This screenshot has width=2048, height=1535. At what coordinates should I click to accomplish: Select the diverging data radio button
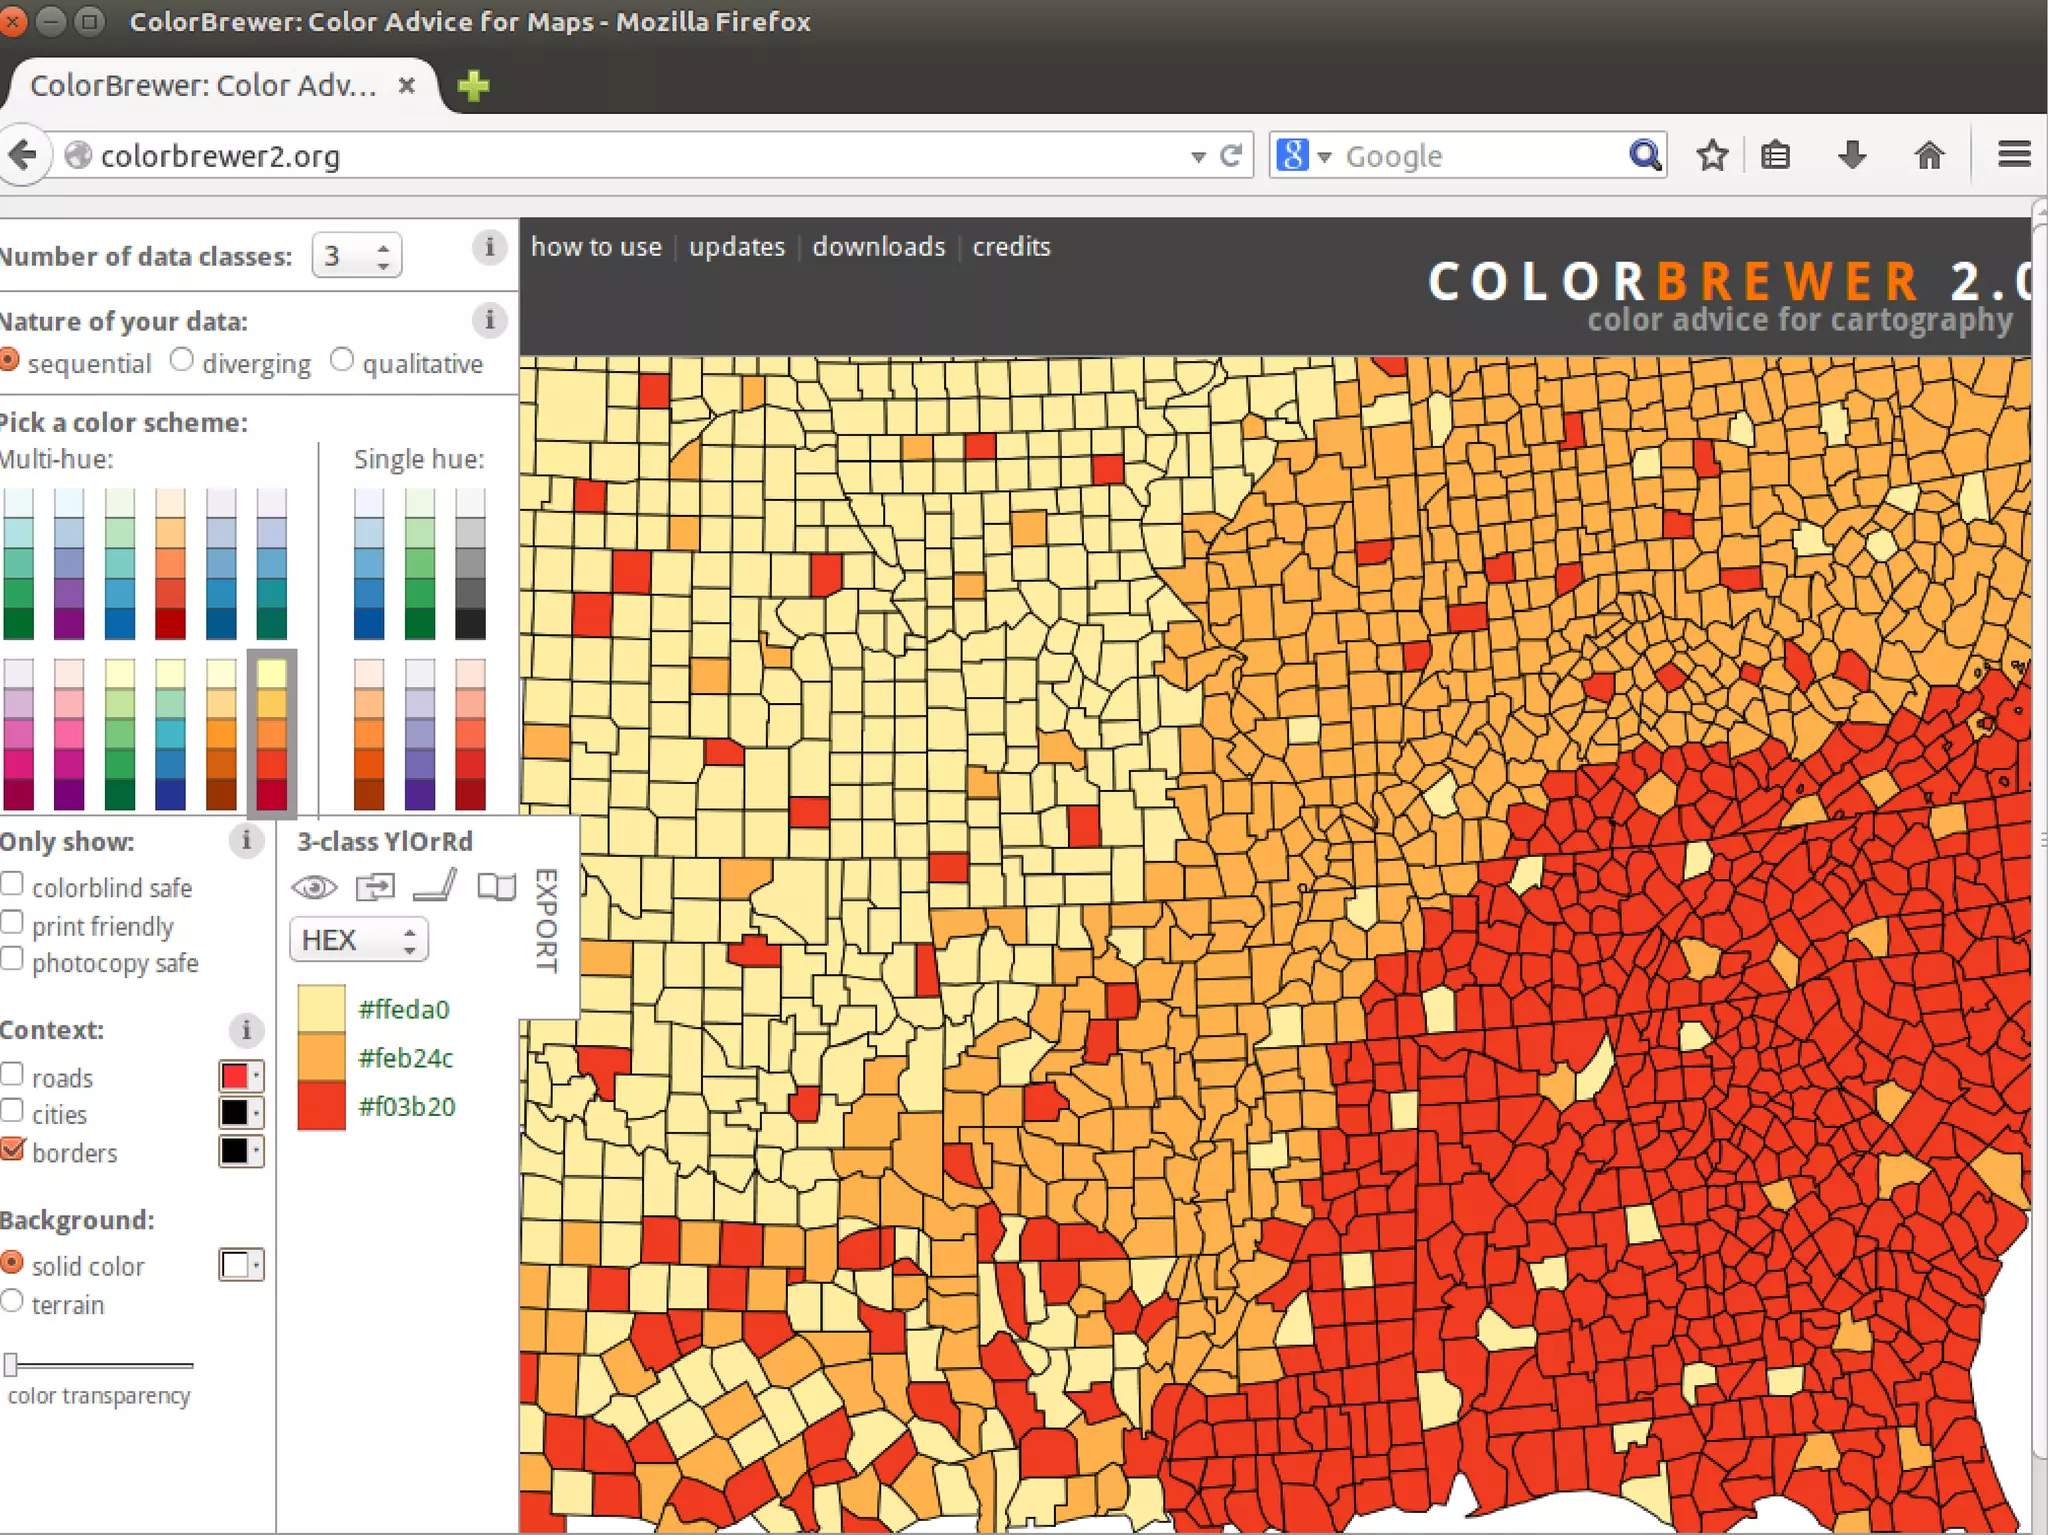[x=181, y=360]
